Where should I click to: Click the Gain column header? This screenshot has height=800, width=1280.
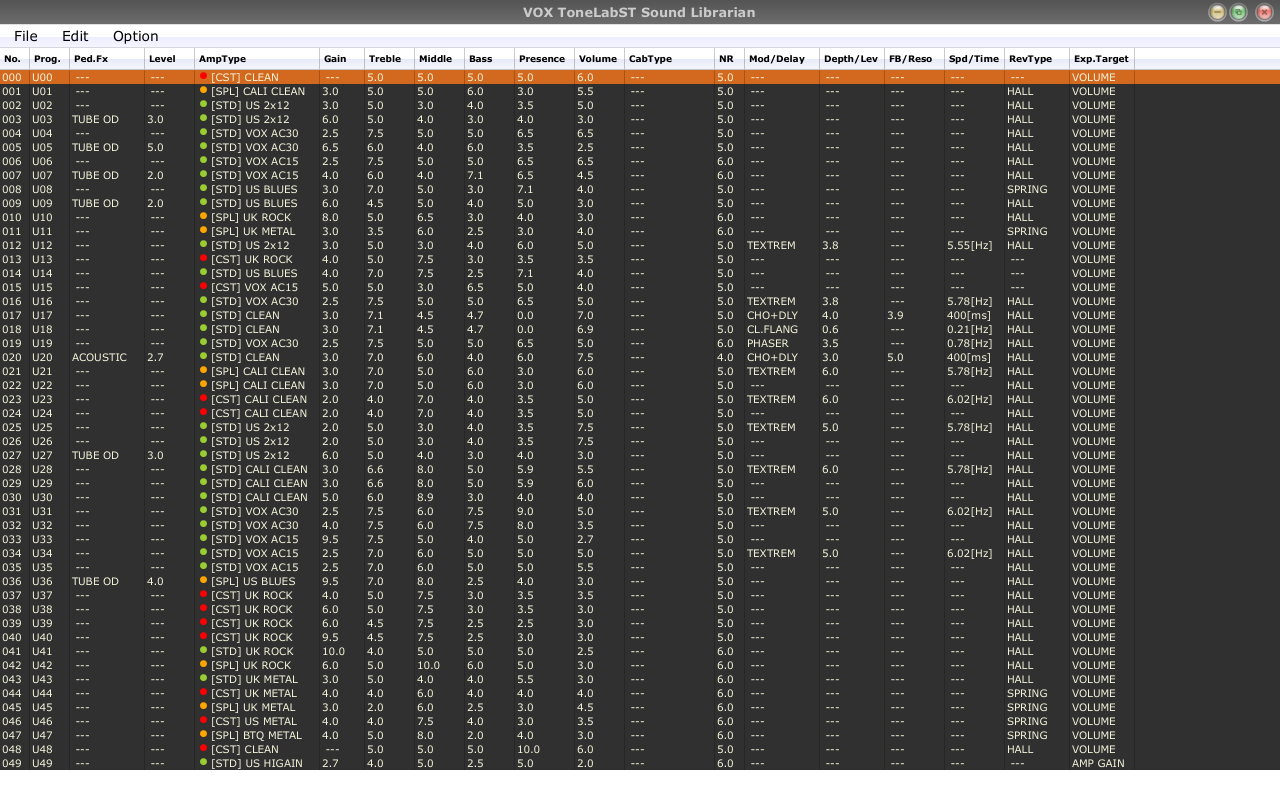pos(342,59)
